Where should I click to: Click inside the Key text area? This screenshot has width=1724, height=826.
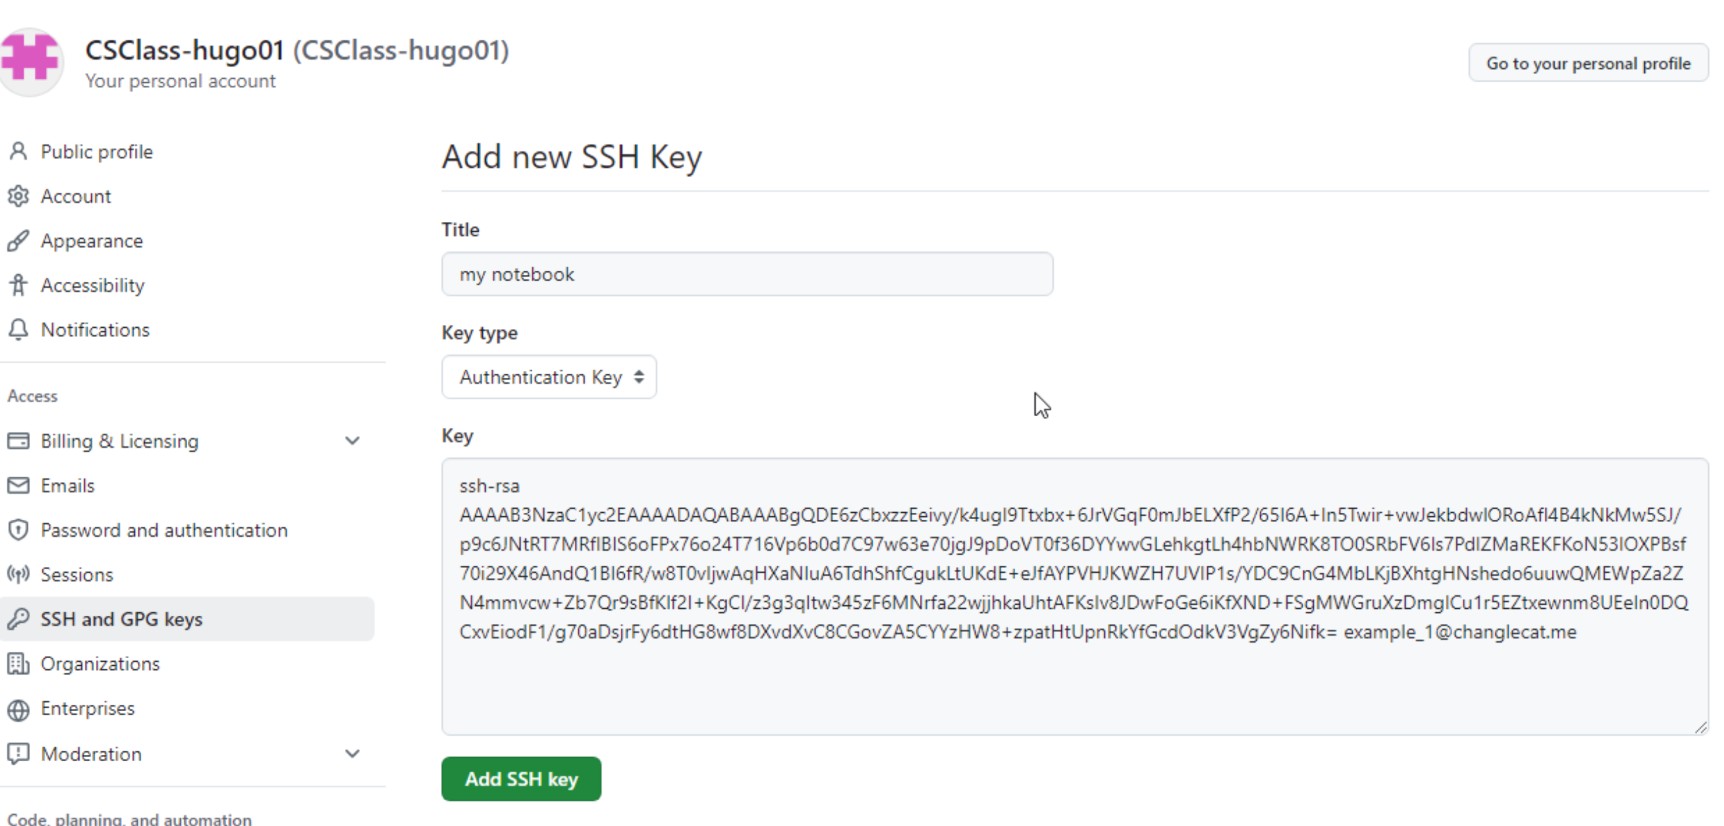(1075, 597)
